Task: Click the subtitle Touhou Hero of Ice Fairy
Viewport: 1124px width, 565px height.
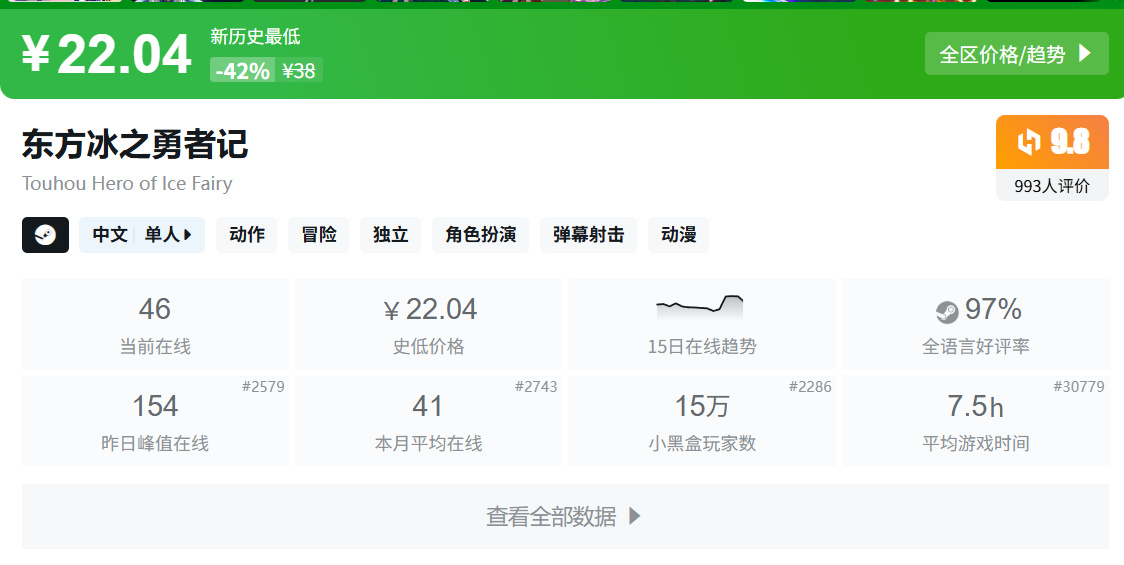Action: point(127,184)
